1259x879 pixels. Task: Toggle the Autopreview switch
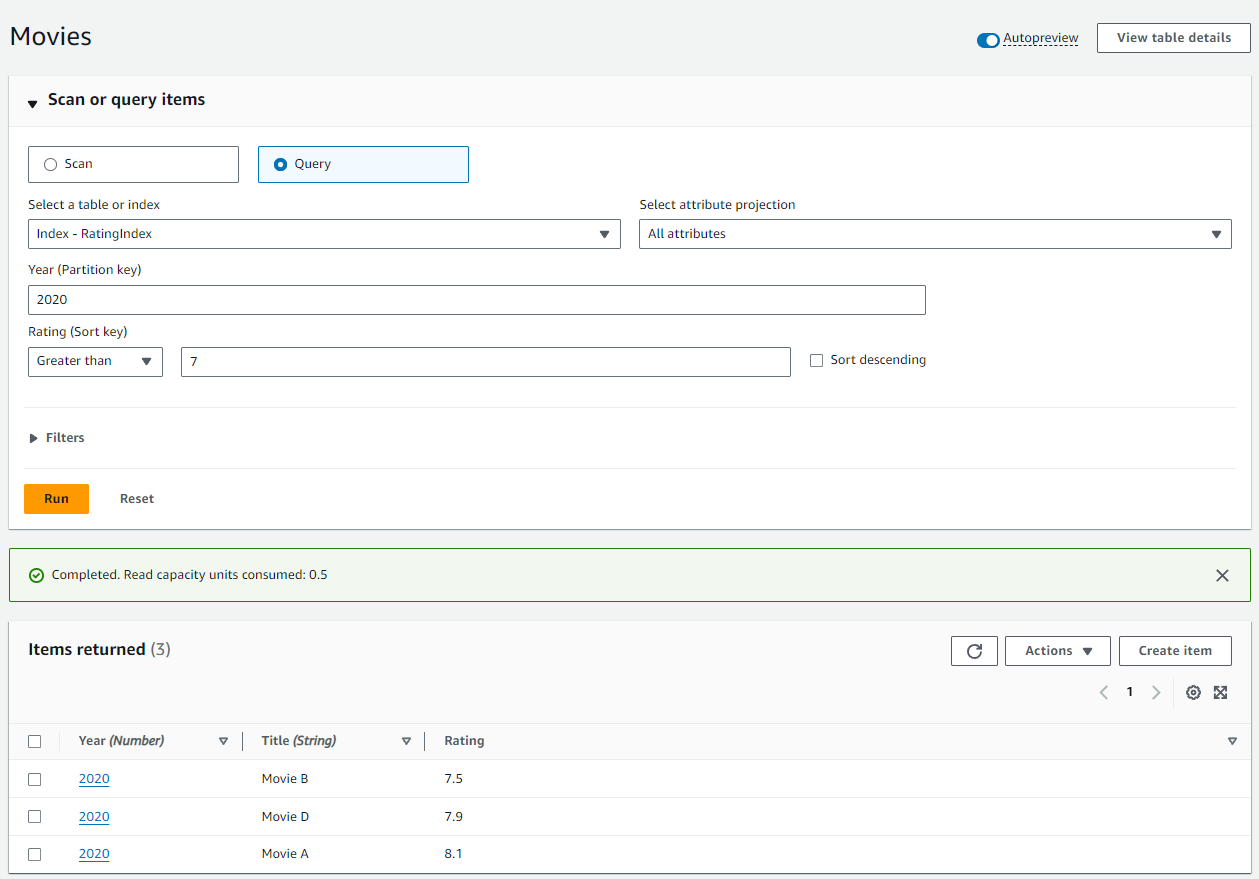tap(988, 40)
